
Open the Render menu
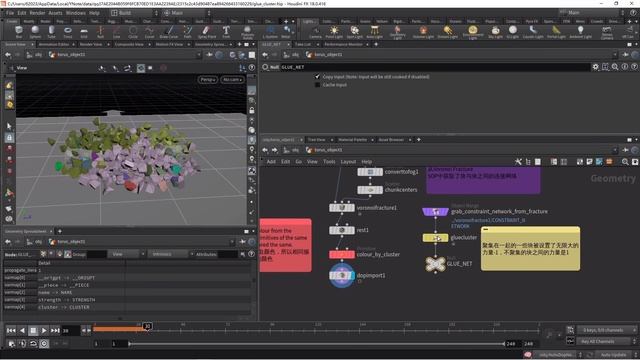37,13
